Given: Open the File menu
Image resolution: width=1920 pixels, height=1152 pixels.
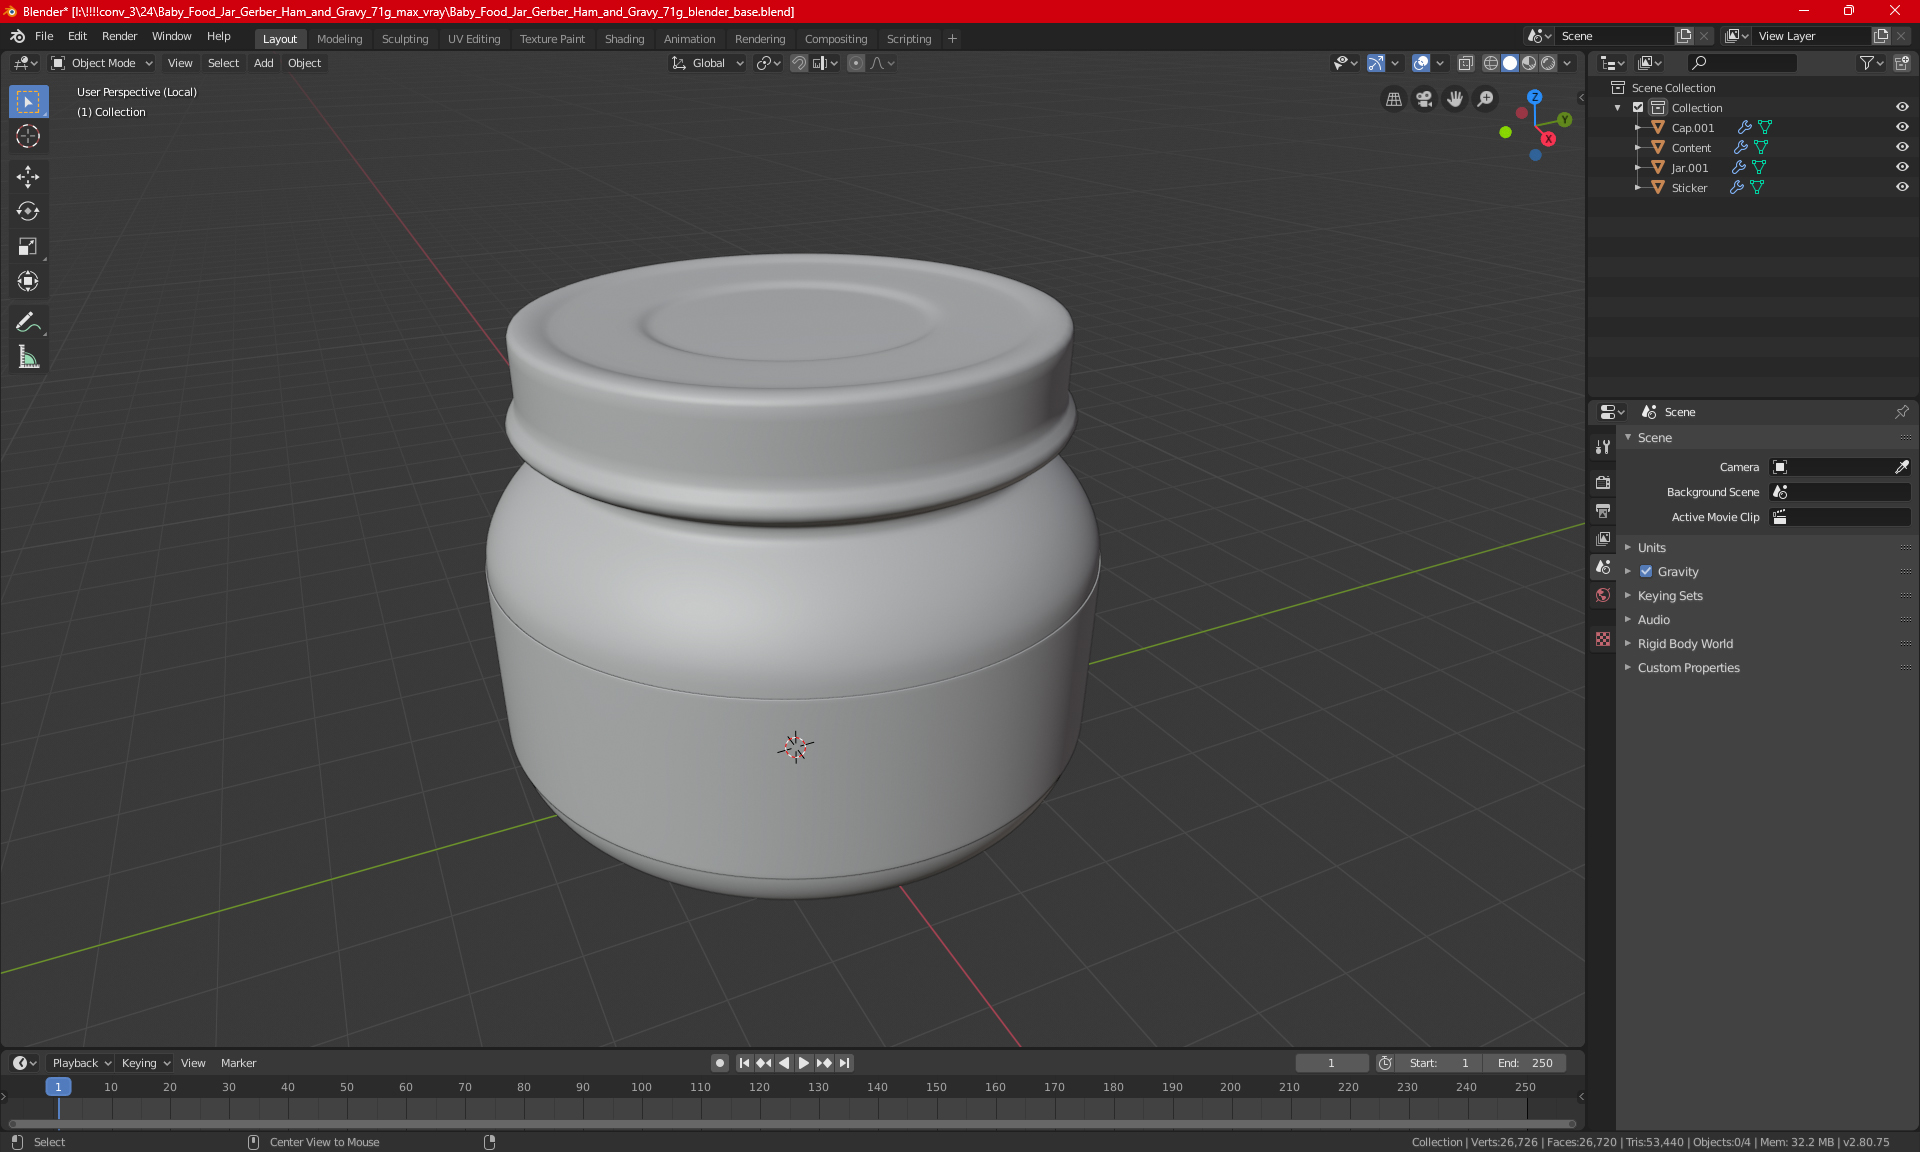Looking at the screenshot, I should point(44,36).
